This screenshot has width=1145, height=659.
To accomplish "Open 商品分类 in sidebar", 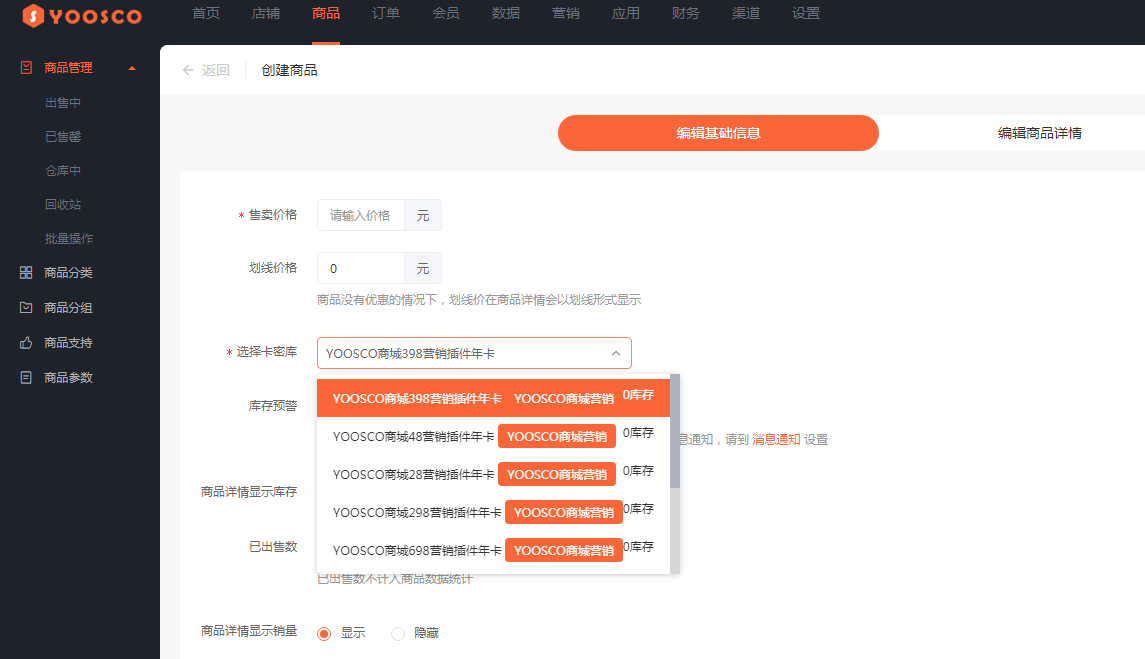I will click(68, 273).
